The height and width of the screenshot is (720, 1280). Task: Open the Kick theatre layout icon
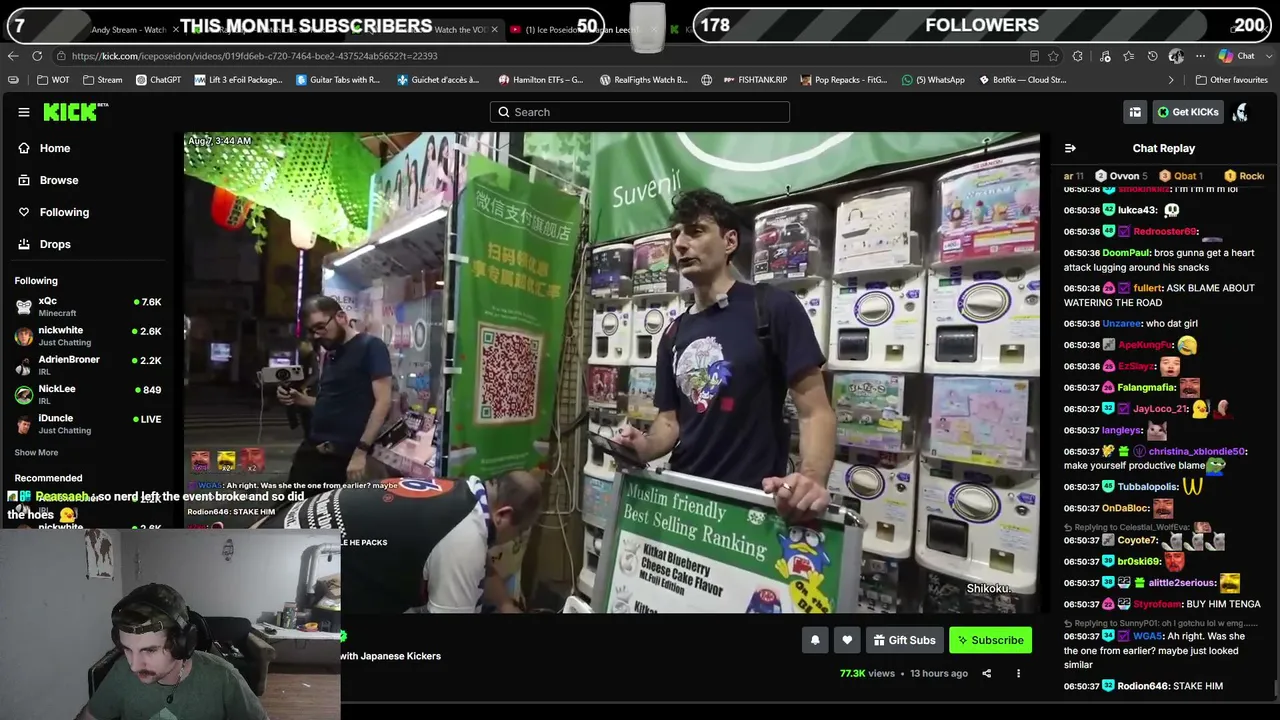click(1135, 112)
